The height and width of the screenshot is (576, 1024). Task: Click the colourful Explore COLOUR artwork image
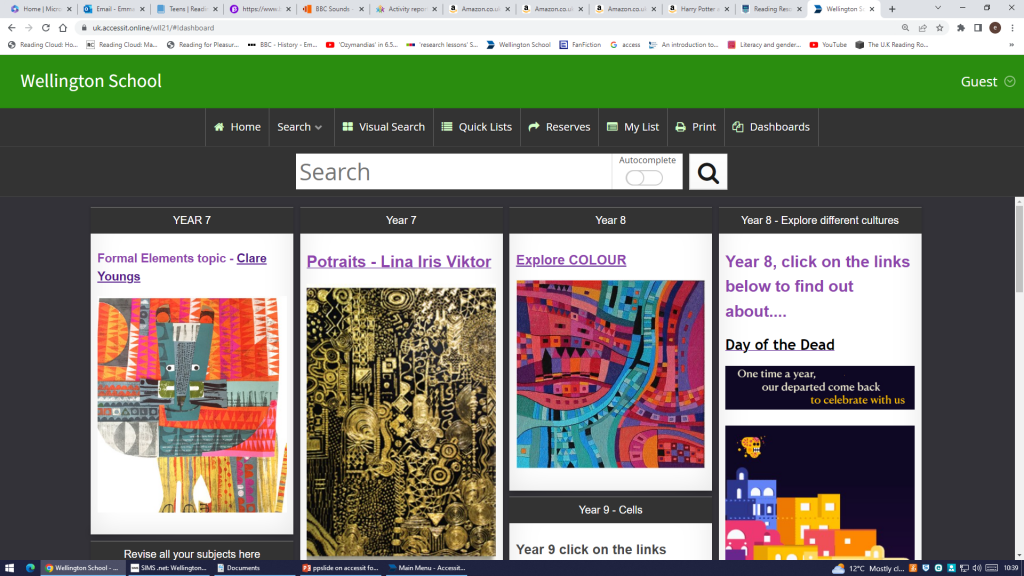(610, 374)
